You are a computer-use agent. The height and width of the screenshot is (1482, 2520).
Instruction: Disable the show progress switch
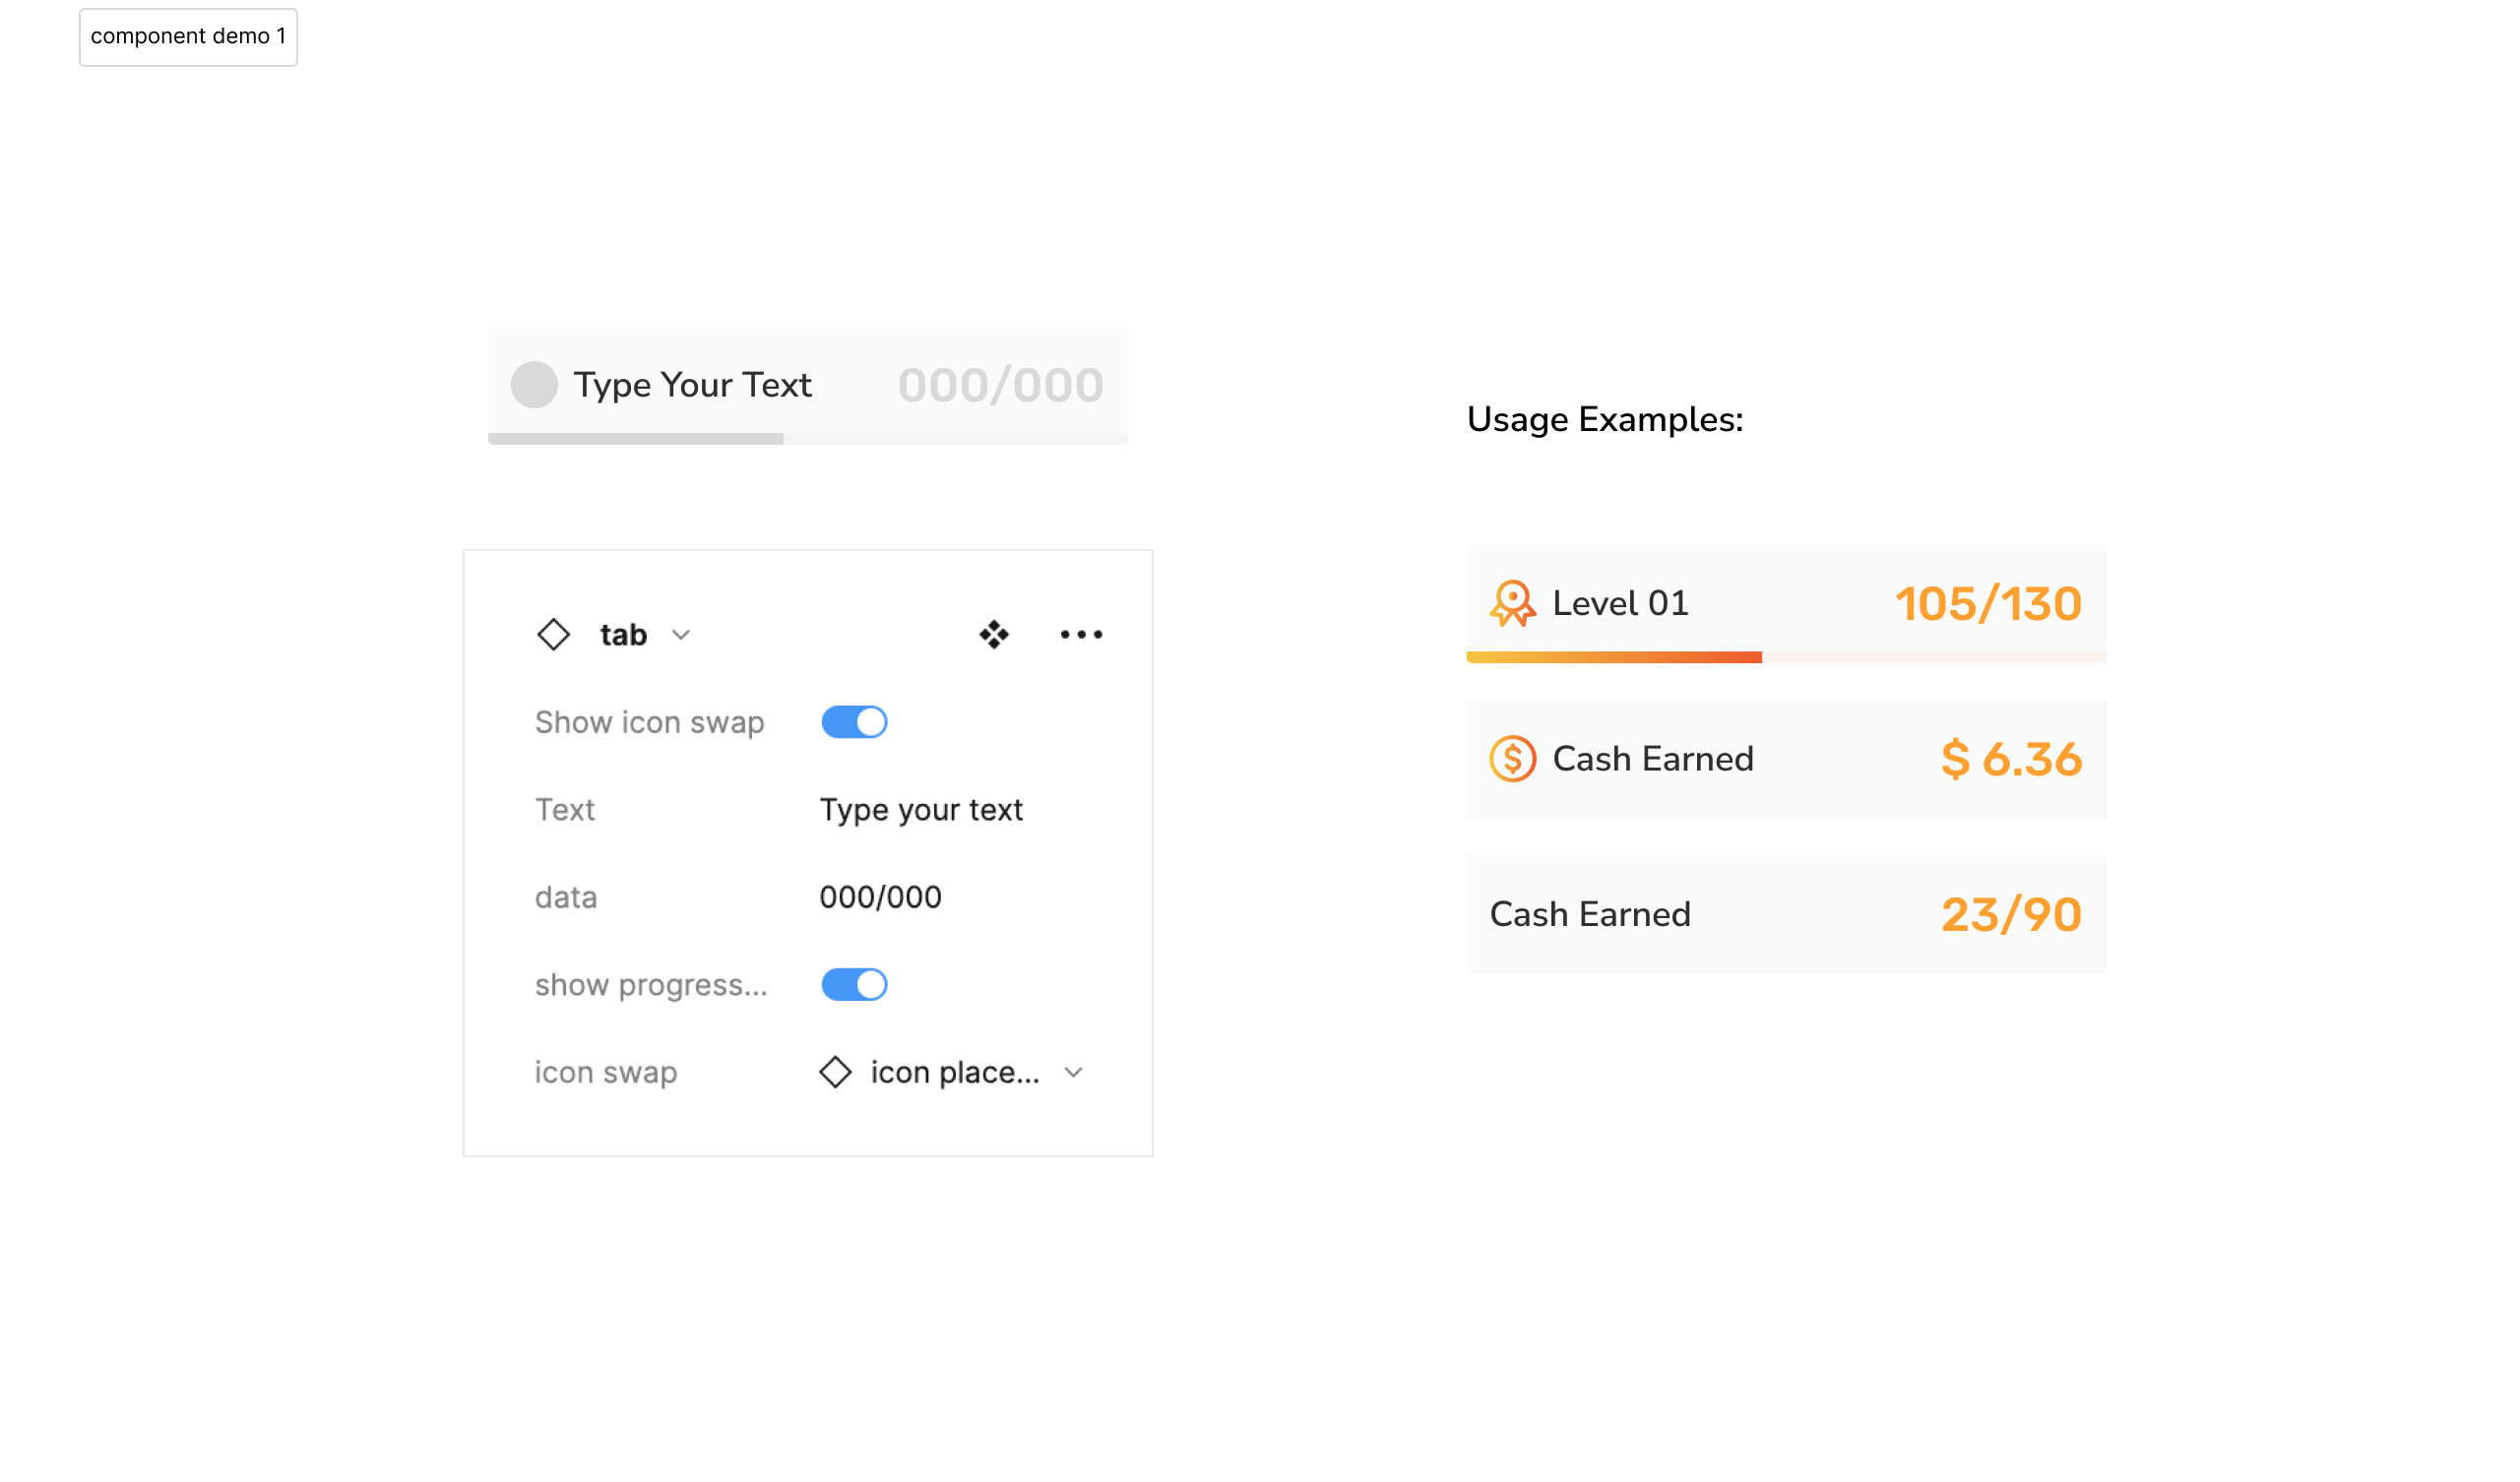click(x=854, y=985)
